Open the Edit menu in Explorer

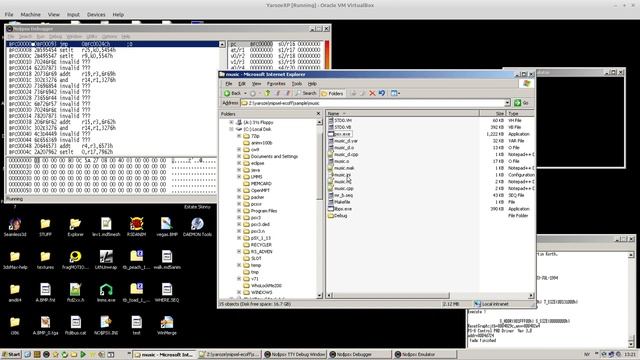pos(242,83)
